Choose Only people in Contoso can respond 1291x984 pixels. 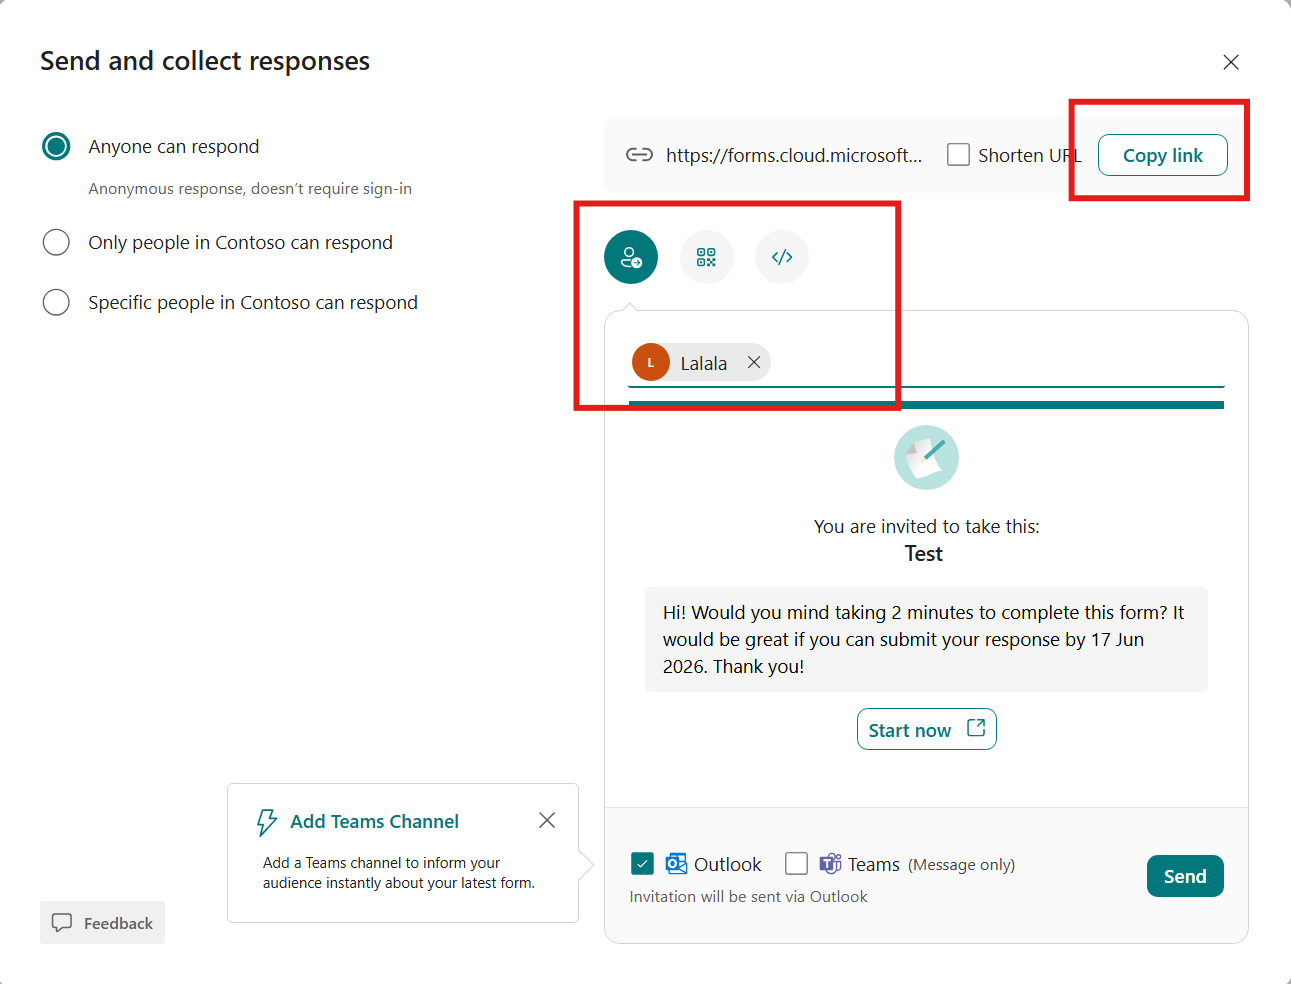(x=56, y=242)
